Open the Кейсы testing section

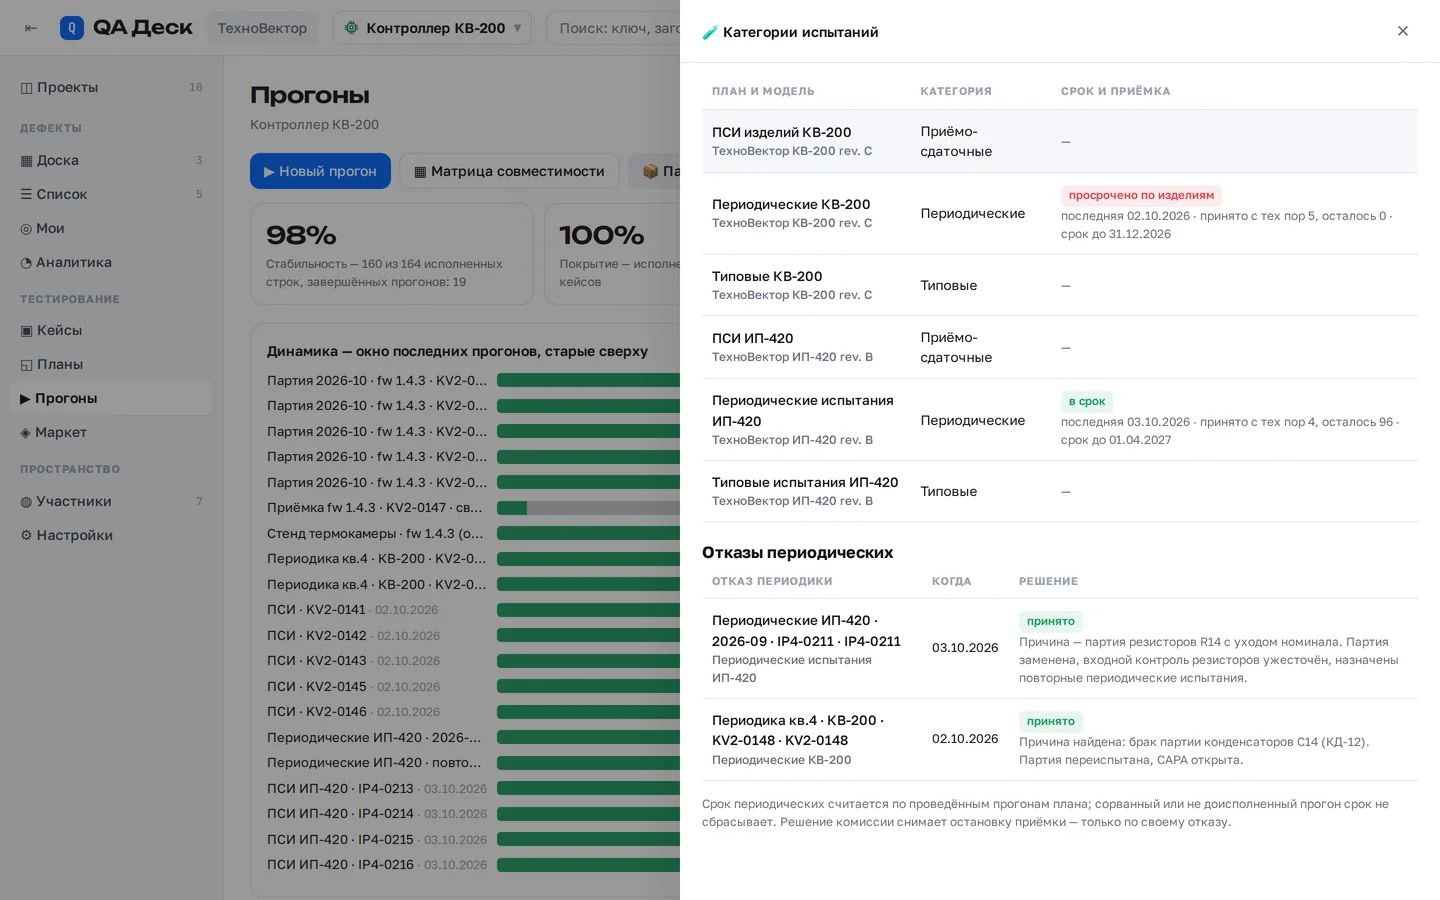click(112, 331)
